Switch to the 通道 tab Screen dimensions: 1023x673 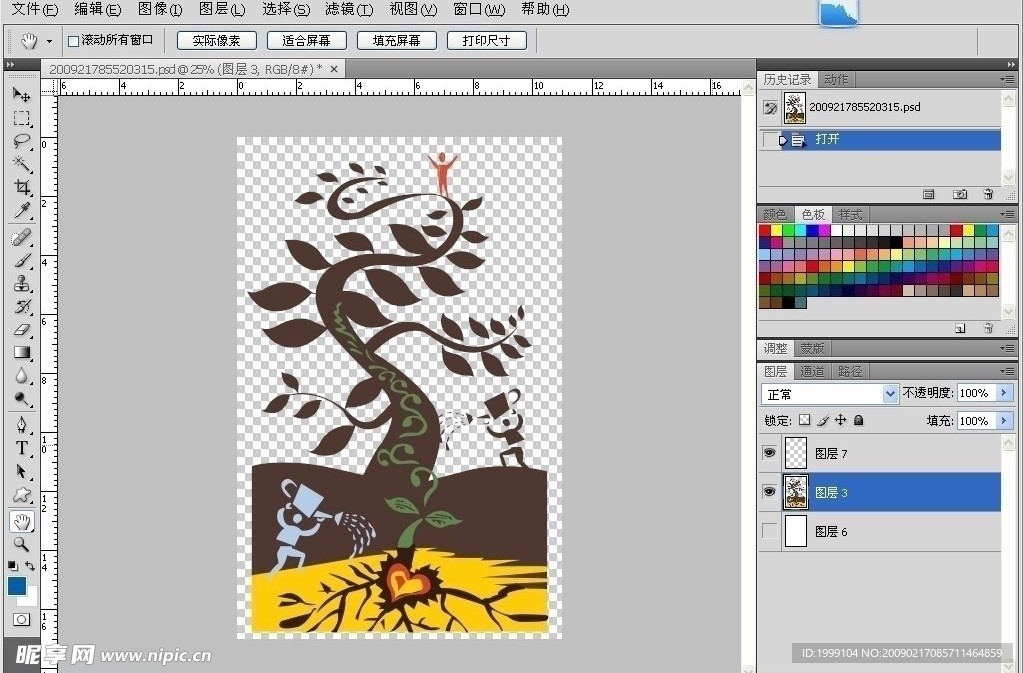(x=812, y=371)
